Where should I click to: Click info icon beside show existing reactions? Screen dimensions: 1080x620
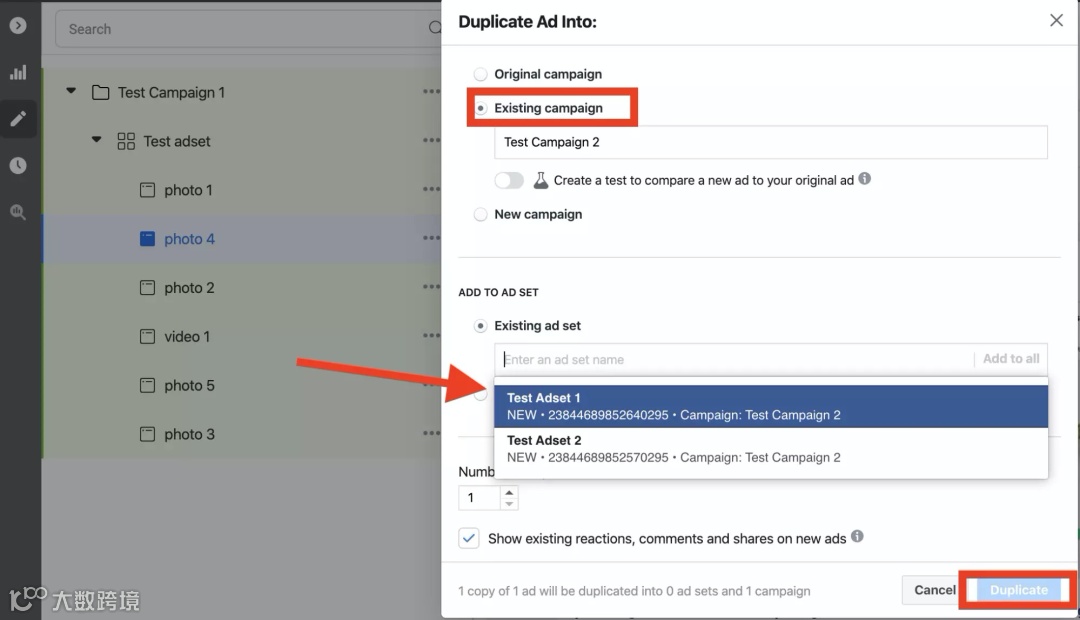pos(857,536)
